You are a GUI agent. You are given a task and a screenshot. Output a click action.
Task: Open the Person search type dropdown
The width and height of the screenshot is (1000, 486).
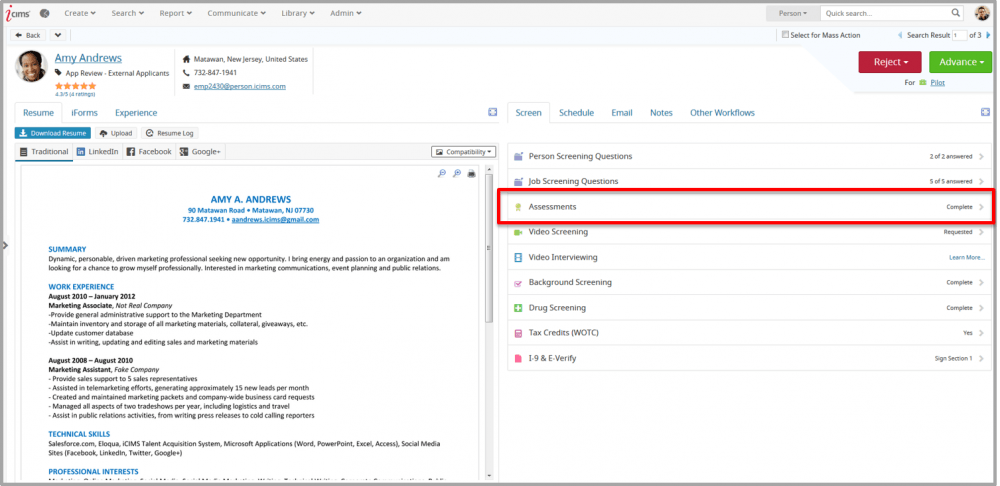tap(793, 14)
